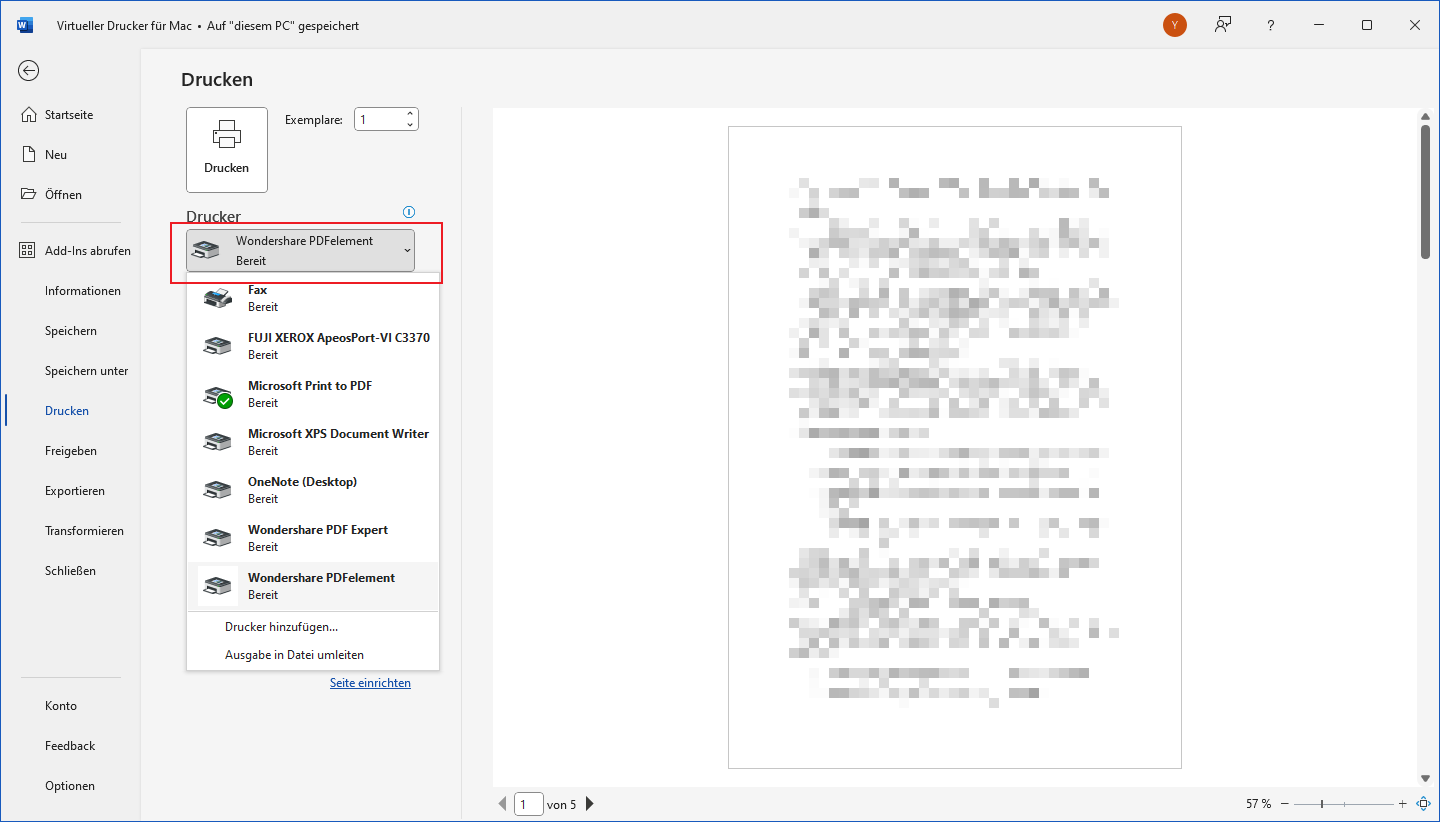Image resolution: width=1440 pixels, height=822 pixels.
Task: Click the Startseite home icon
Action: pos(28,115)
